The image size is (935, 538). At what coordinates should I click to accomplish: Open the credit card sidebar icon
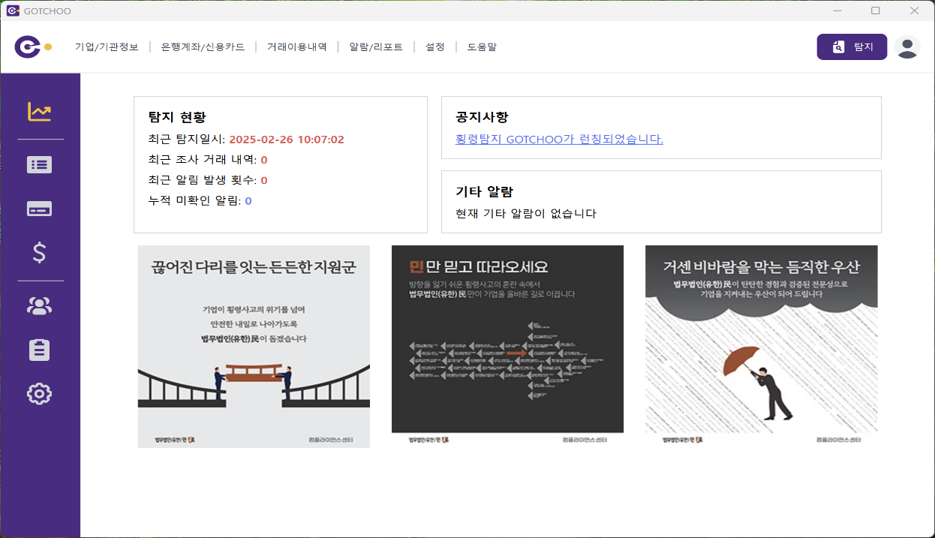tap(39, 209)
